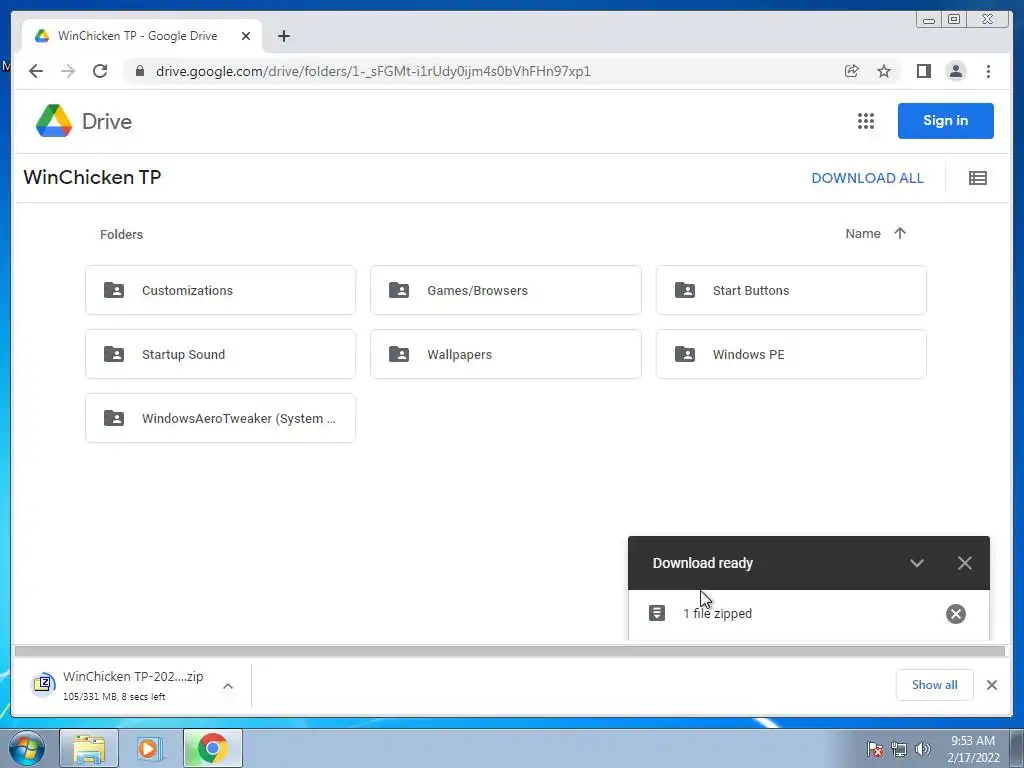Share this page icon in address bar
The width and height of the screenshot is (1024, 768).
(x=852, y=71)
